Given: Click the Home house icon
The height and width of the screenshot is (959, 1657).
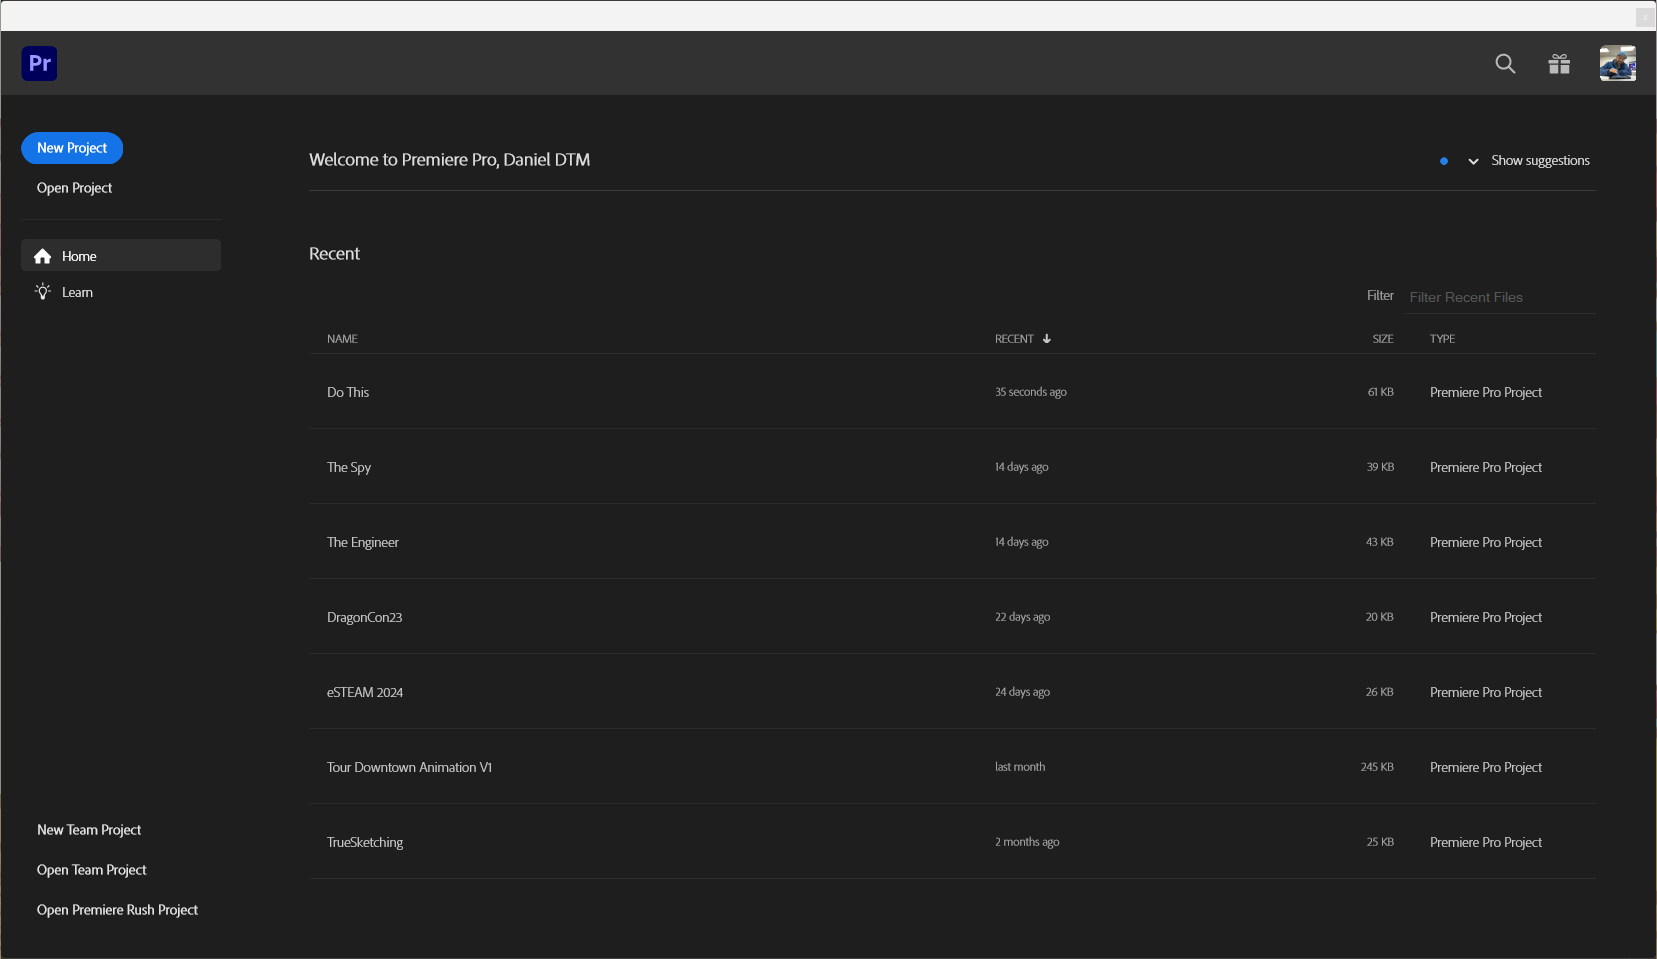Looking at the screenshot, I should [42, 256].
